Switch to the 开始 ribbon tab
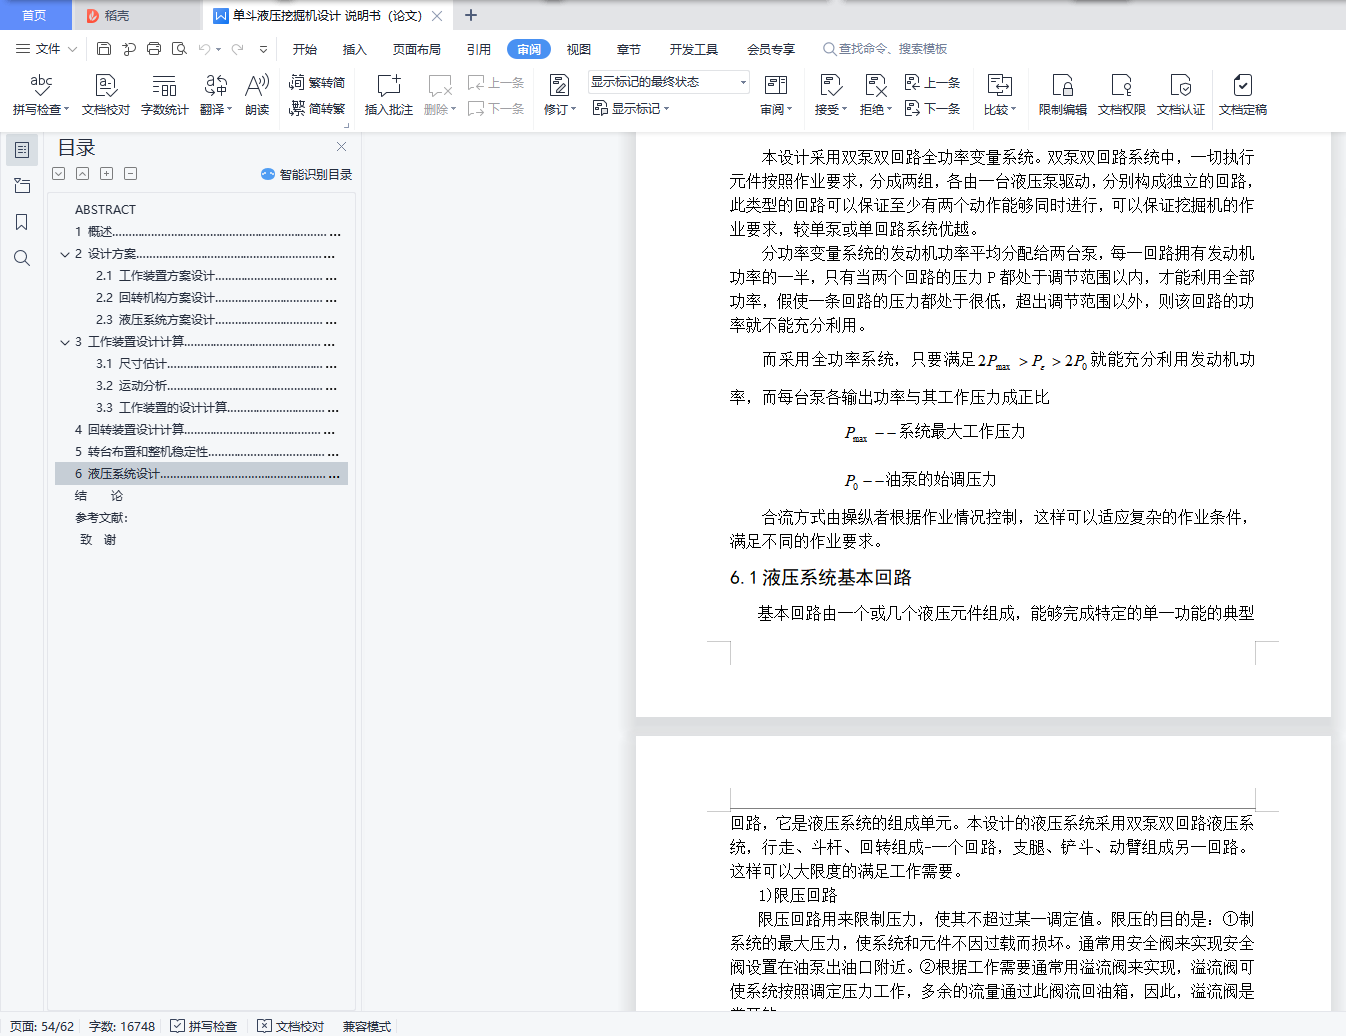The width and height of the screenshot is (1346, 1036). (305, 49)
